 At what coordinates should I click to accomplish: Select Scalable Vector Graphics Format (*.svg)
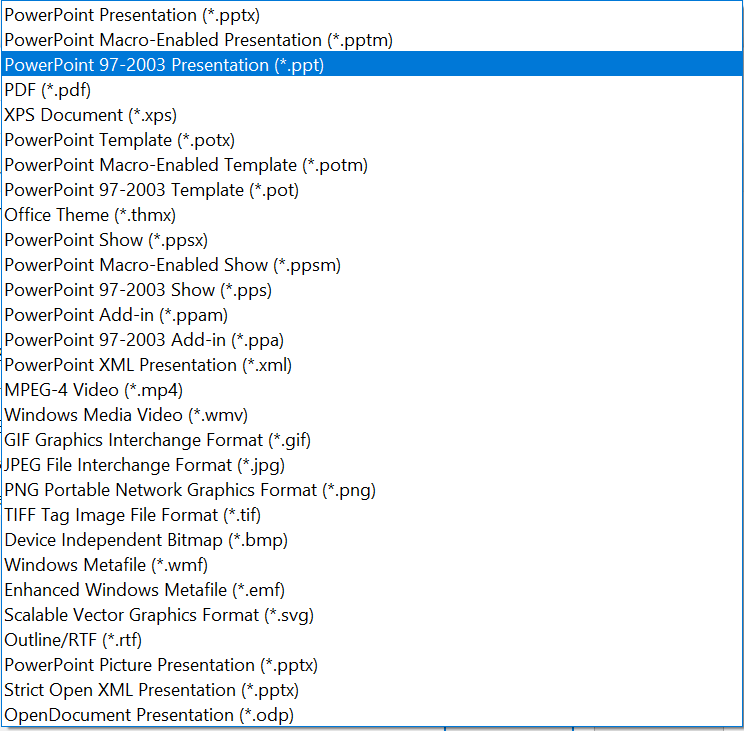pos(372,614)
